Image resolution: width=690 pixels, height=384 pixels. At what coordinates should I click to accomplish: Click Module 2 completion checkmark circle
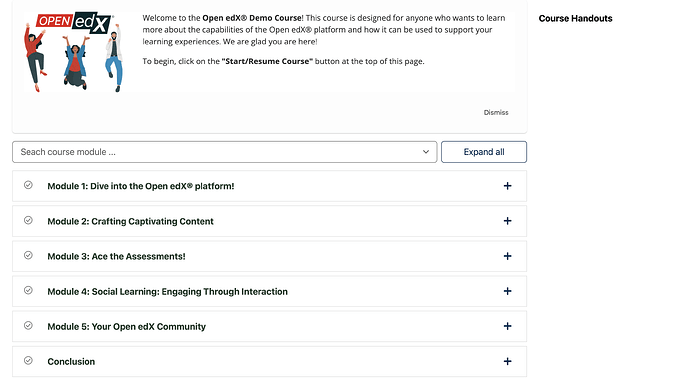coord(28,220)
